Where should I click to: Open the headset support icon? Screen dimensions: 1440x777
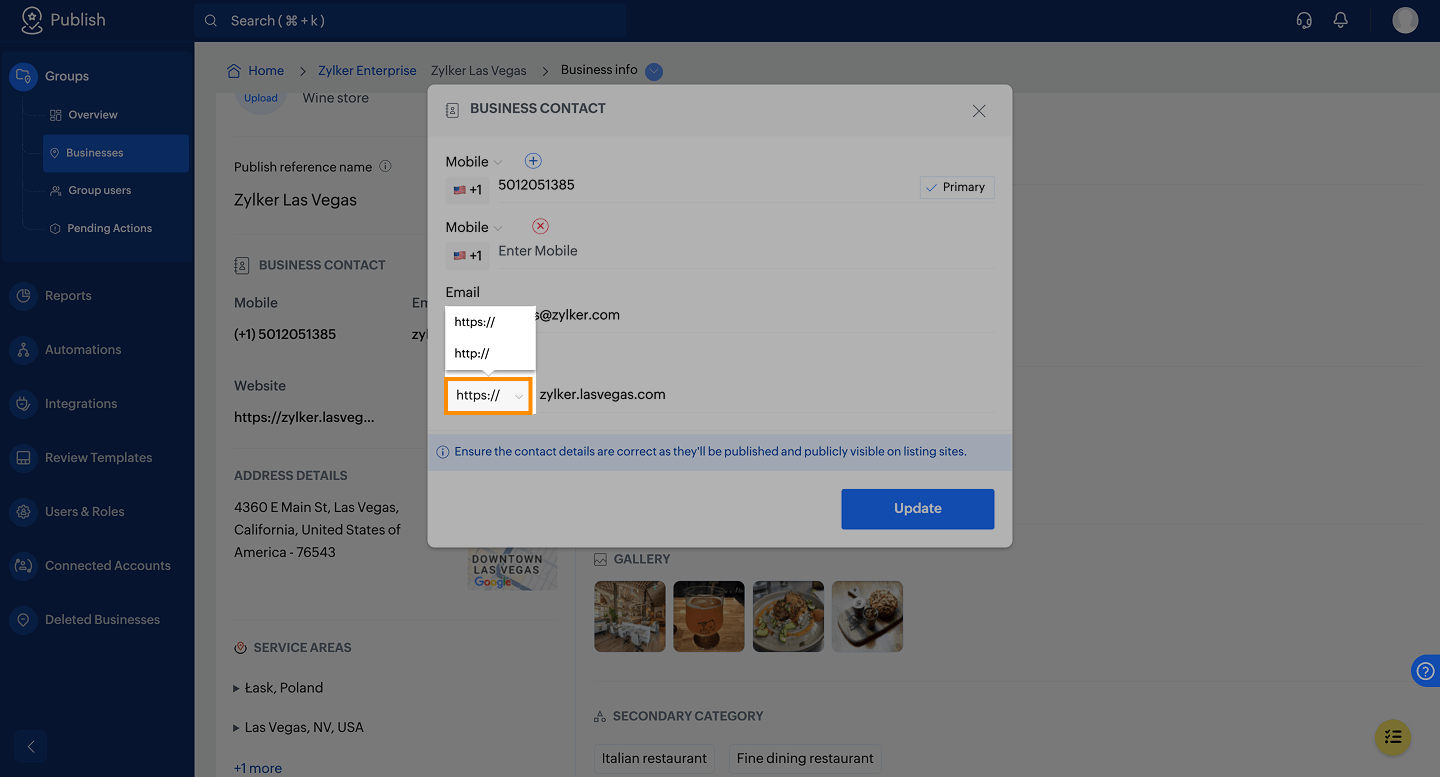tap(1304, 20)
